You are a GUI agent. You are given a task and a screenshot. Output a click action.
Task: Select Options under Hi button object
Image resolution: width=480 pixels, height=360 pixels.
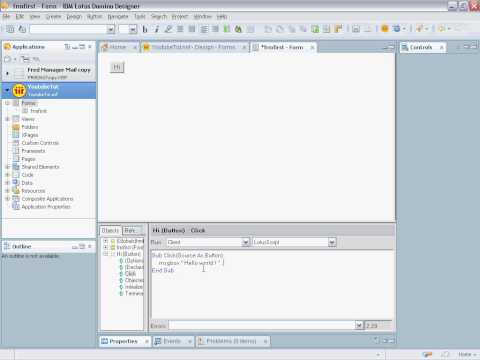click(x=134, y=260)
